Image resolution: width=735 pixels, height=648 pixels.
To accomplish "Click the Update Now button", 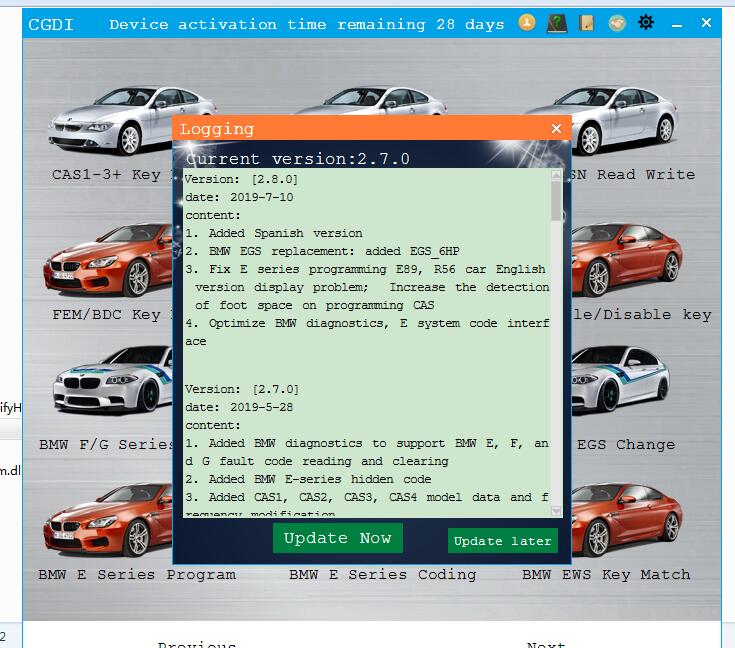I will [x=338, y=538].
